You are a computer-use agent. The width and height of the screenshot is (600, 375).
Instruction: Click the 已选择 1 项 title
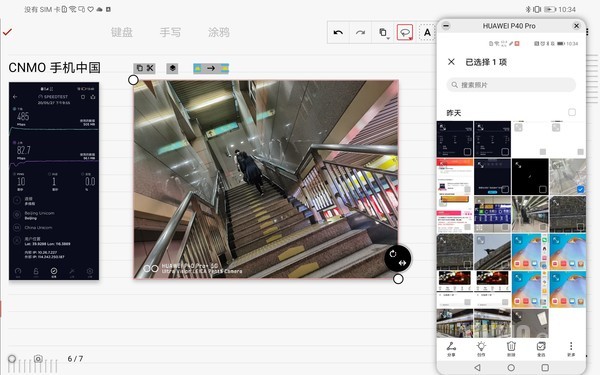486,62
